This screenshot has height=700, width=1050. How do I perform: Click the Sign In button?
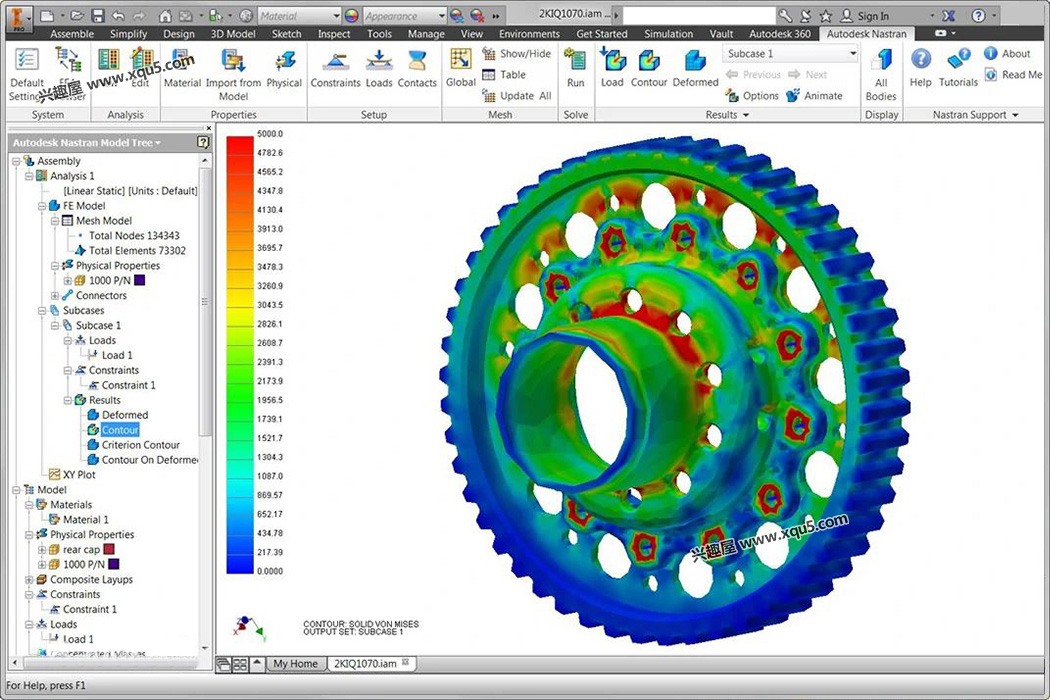click(x=865, y=16)
